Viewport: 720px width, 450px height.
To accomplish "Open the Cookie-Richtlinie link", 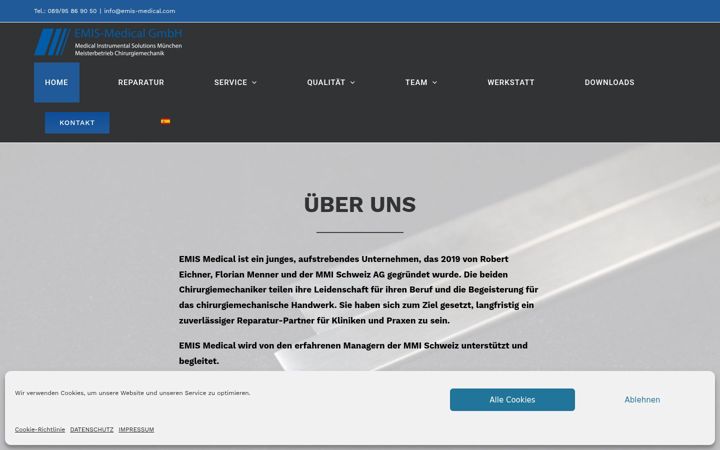I will [40, 429].
